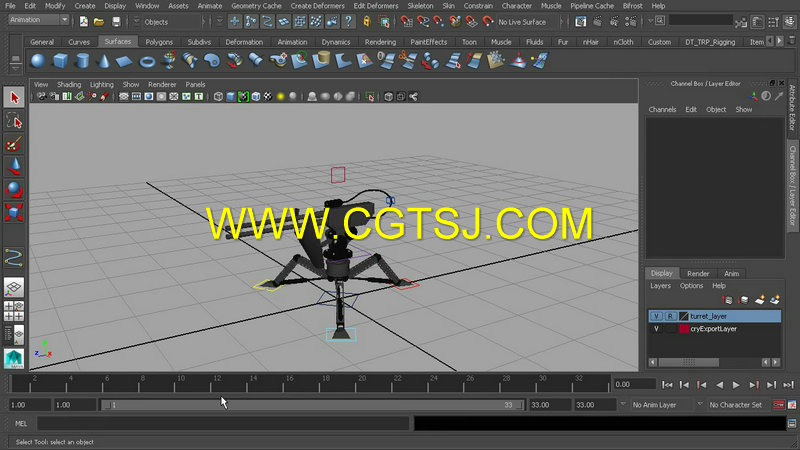Play animation backwards

click(719, 385)
